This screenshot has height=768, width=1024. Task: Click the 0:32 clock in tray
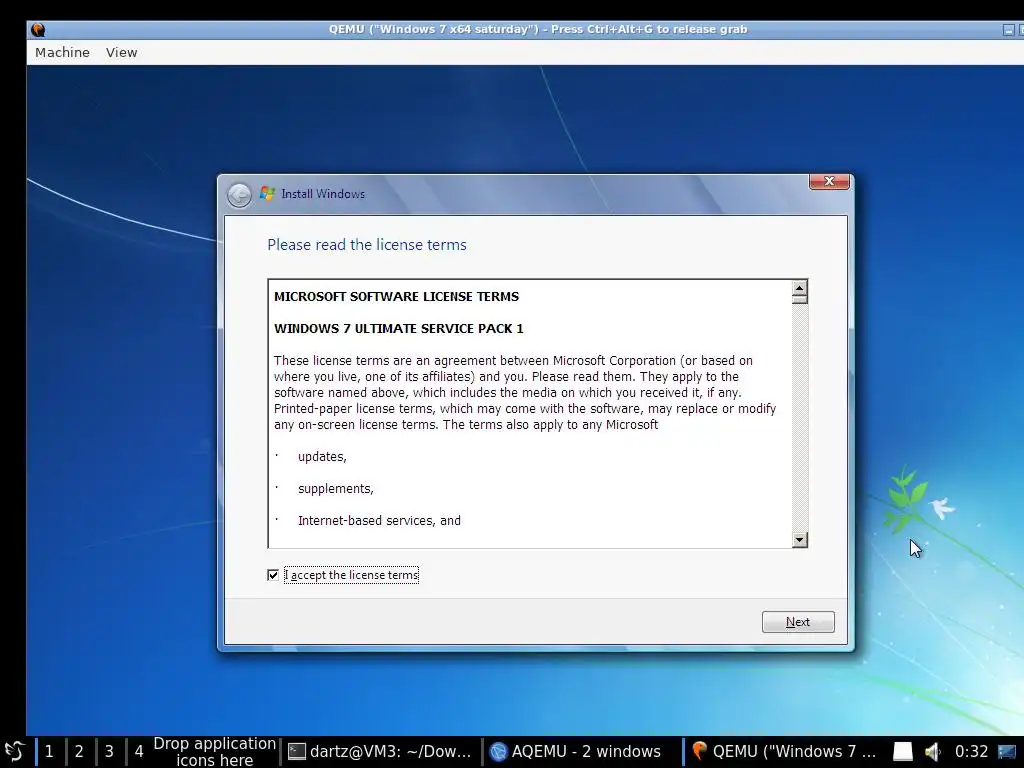click(x=971, y=752)
